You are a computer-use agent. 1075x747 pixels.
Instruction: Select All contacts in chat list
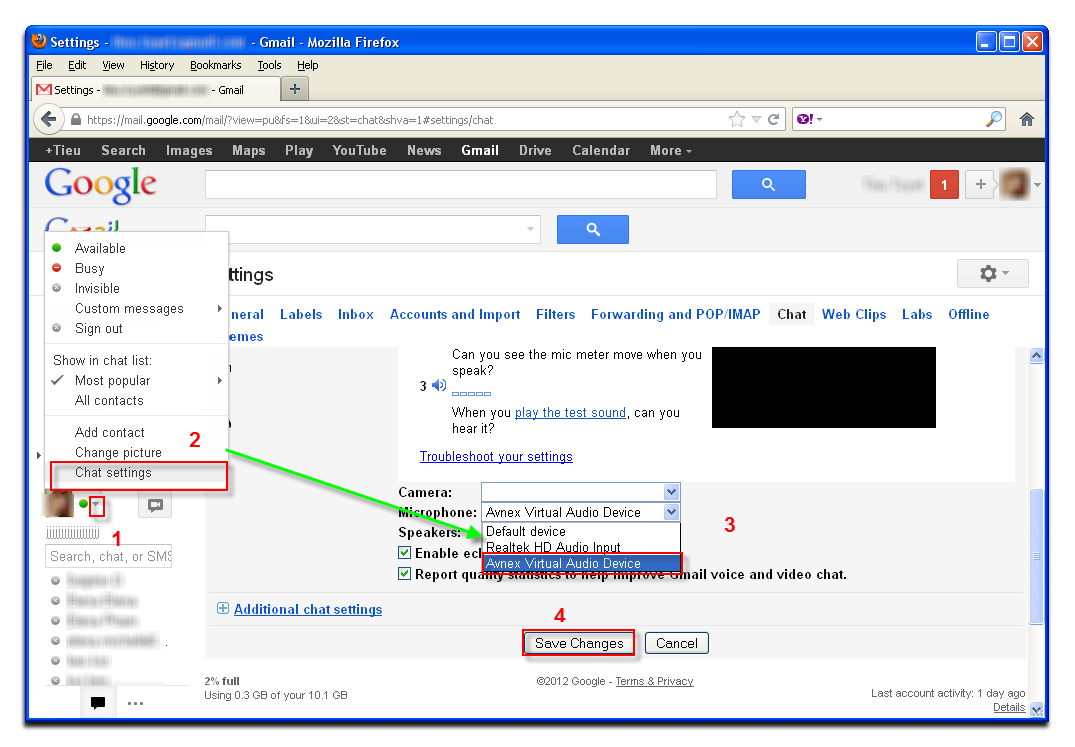tap(109, 400)
